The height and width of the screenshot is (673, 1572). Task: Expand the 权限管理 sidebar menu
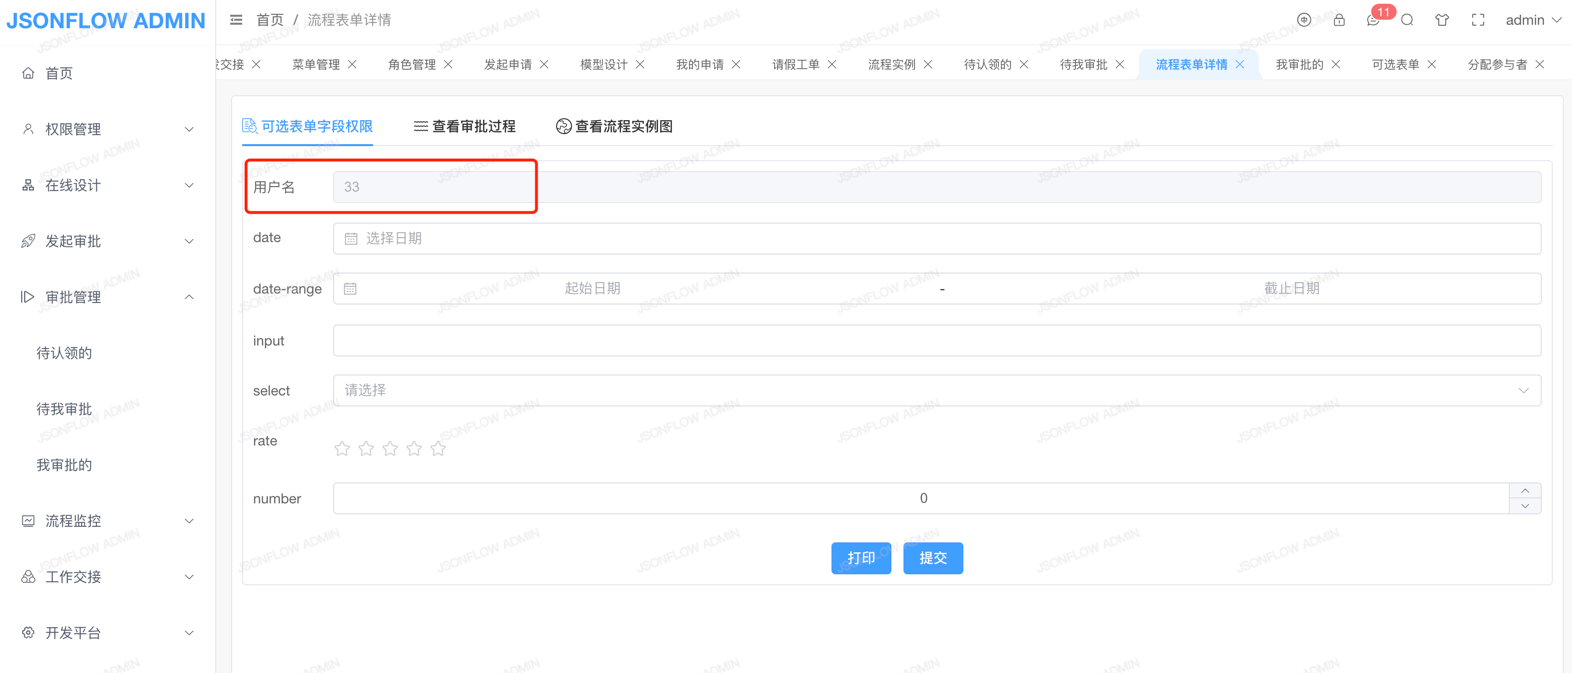pyautogui.click(x=107, y=129)
